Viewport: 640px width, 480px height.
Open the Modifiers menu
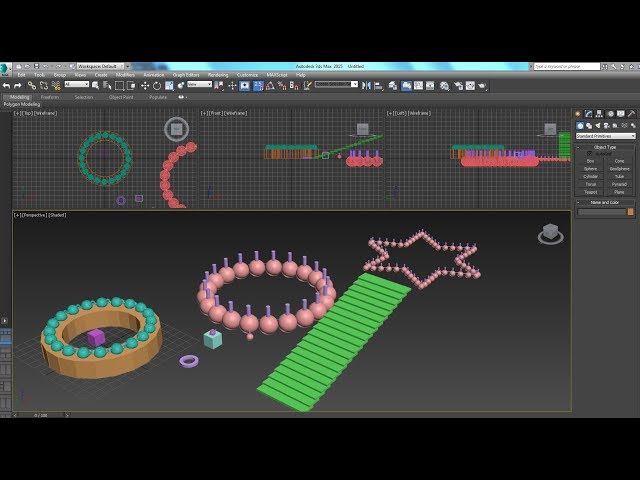(x=125, y=75)
